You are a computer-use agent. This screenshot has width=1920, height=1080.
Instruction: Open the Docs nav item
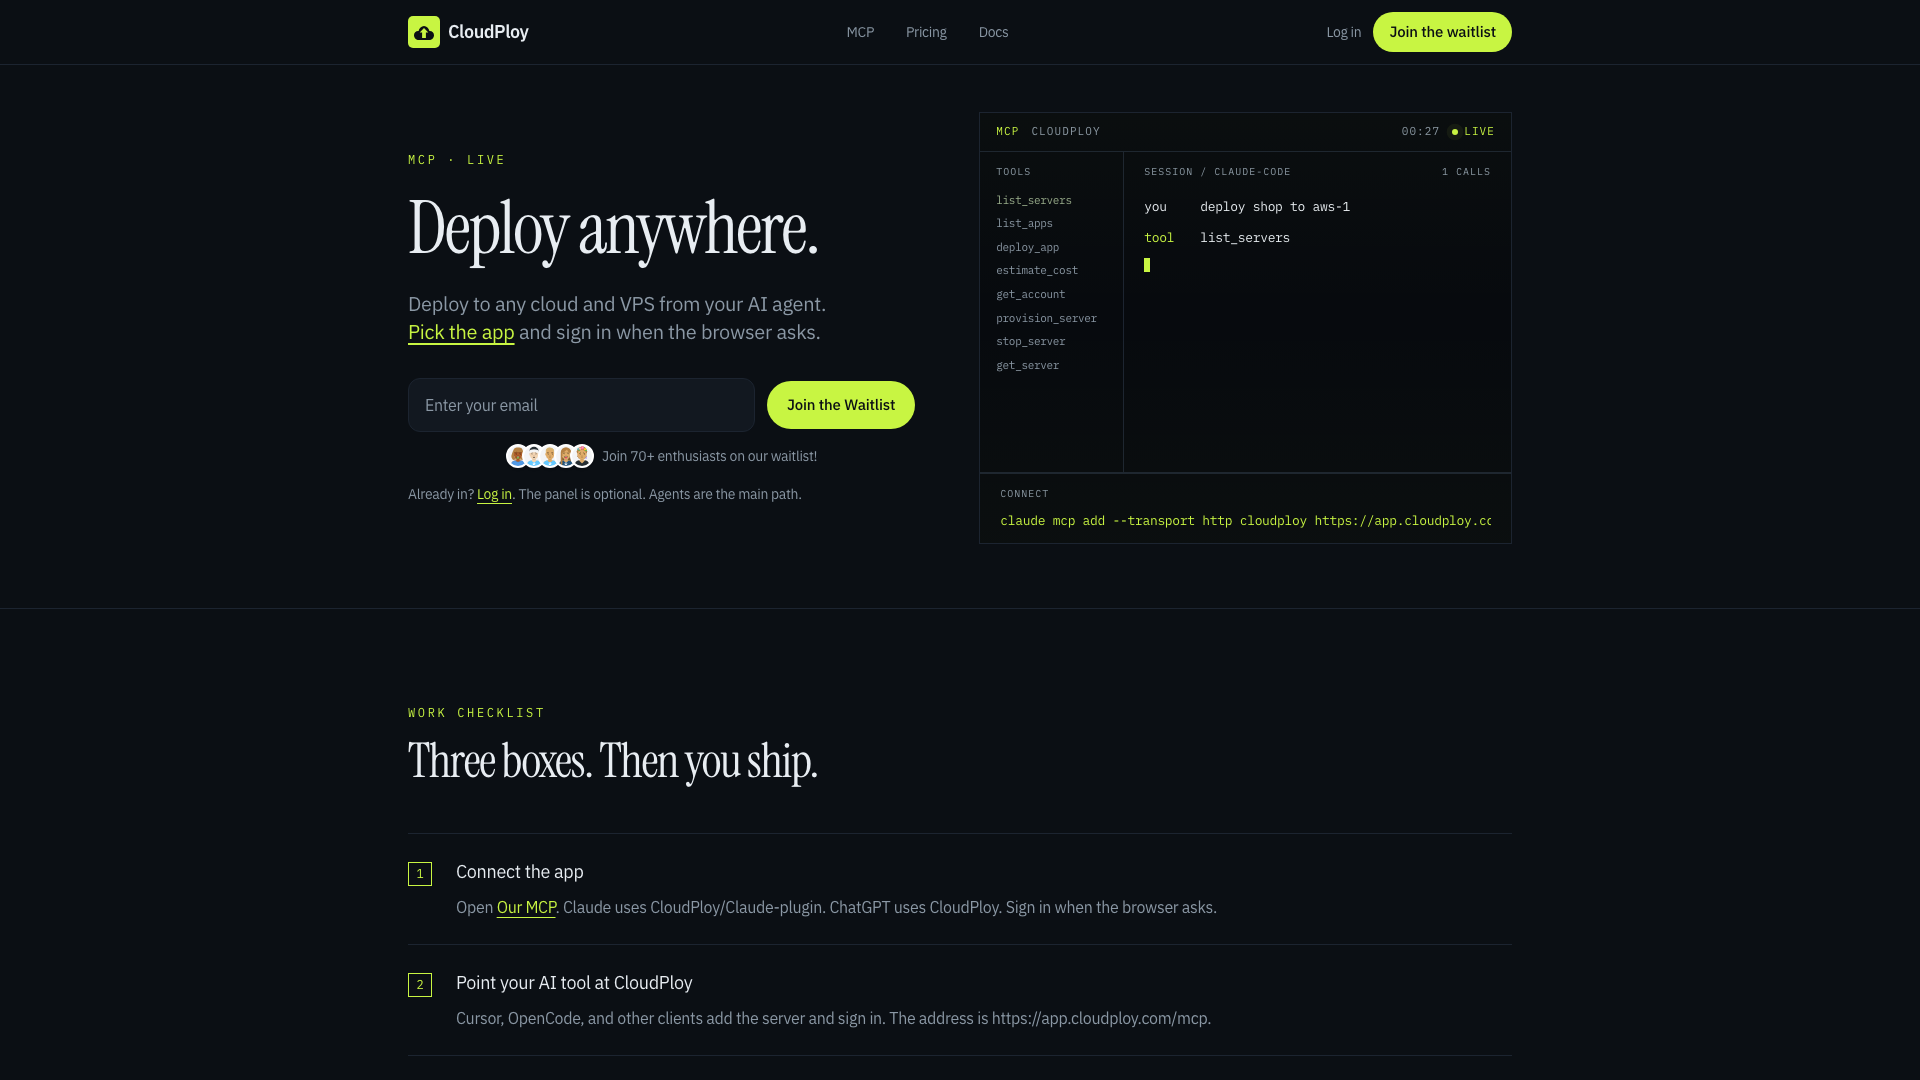(993, 32)
